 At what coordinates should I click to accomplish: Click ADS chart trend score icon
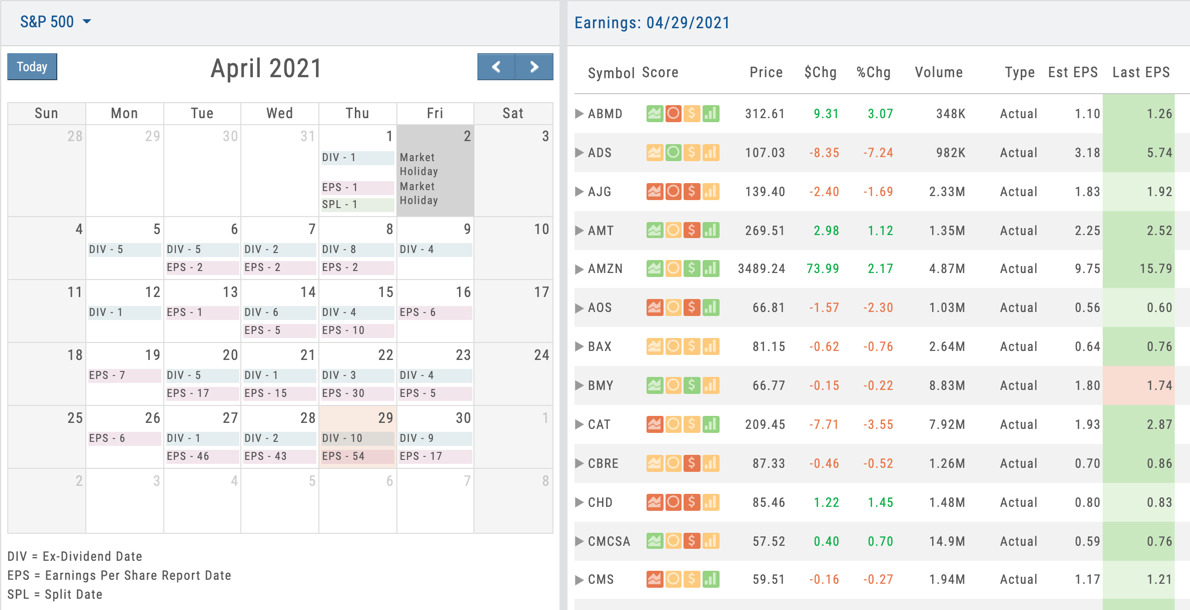(655, 152)
